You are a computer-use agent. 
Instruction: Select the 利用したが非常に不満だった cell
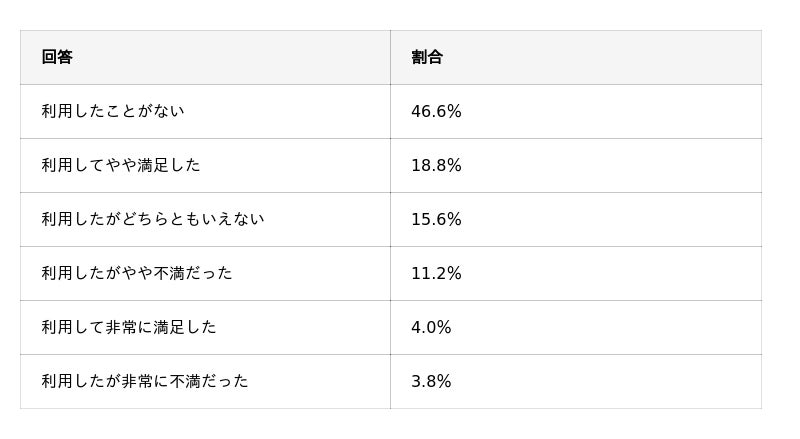pos(145,381)
